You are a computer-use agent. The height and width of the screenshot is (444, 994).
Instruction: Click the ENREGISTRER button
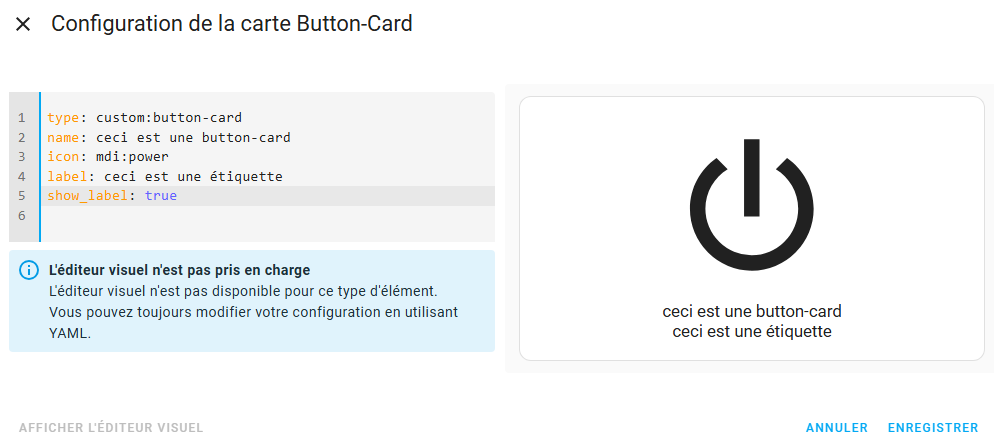[933, 428]
